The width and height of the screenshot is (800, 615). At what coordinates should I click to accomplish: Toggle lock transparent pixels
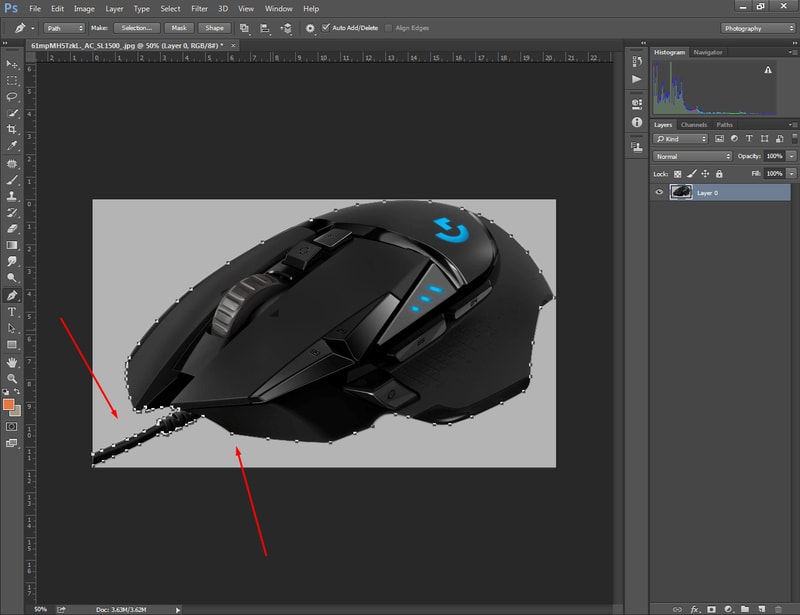(x=678, y=174)
